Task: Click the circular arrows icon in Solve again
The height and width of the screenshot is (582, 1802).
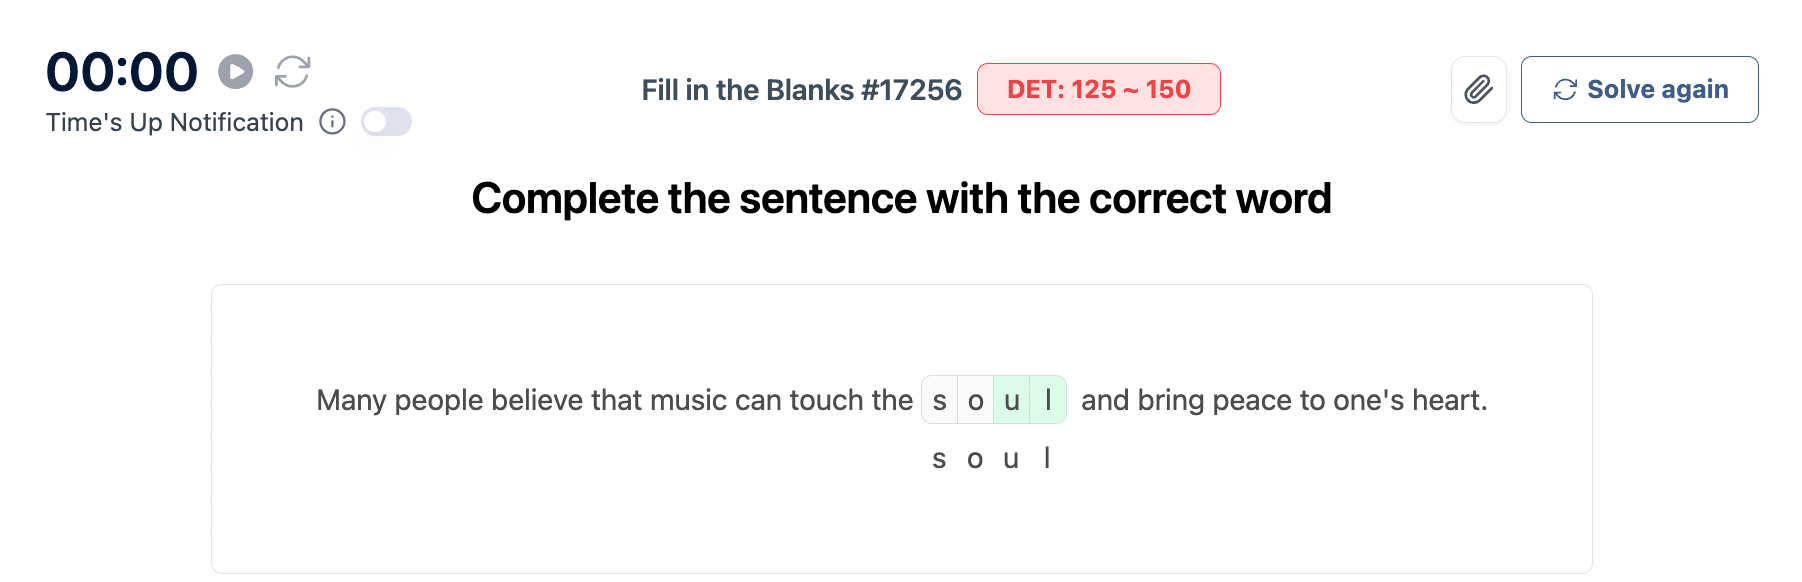Action: [1564, 90]
